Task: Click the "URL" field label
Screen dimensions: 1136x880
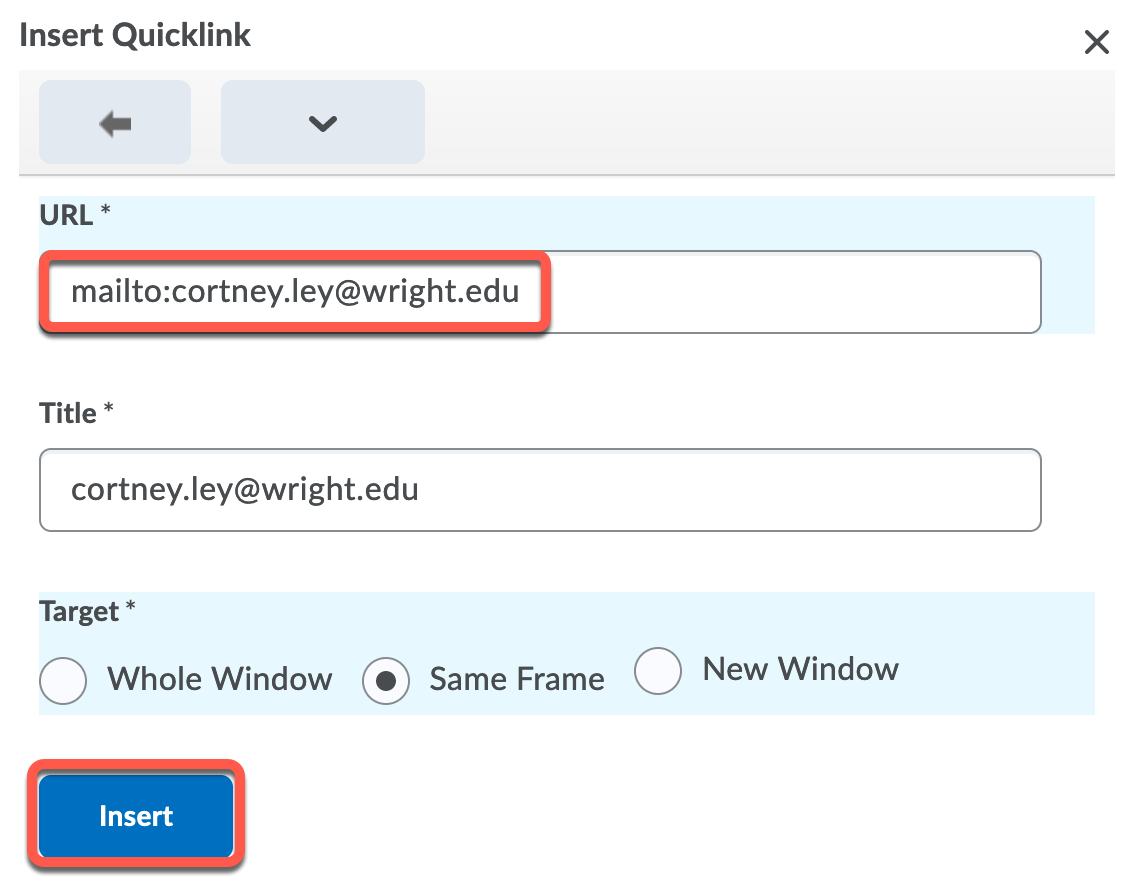Action: coord(66,215)
